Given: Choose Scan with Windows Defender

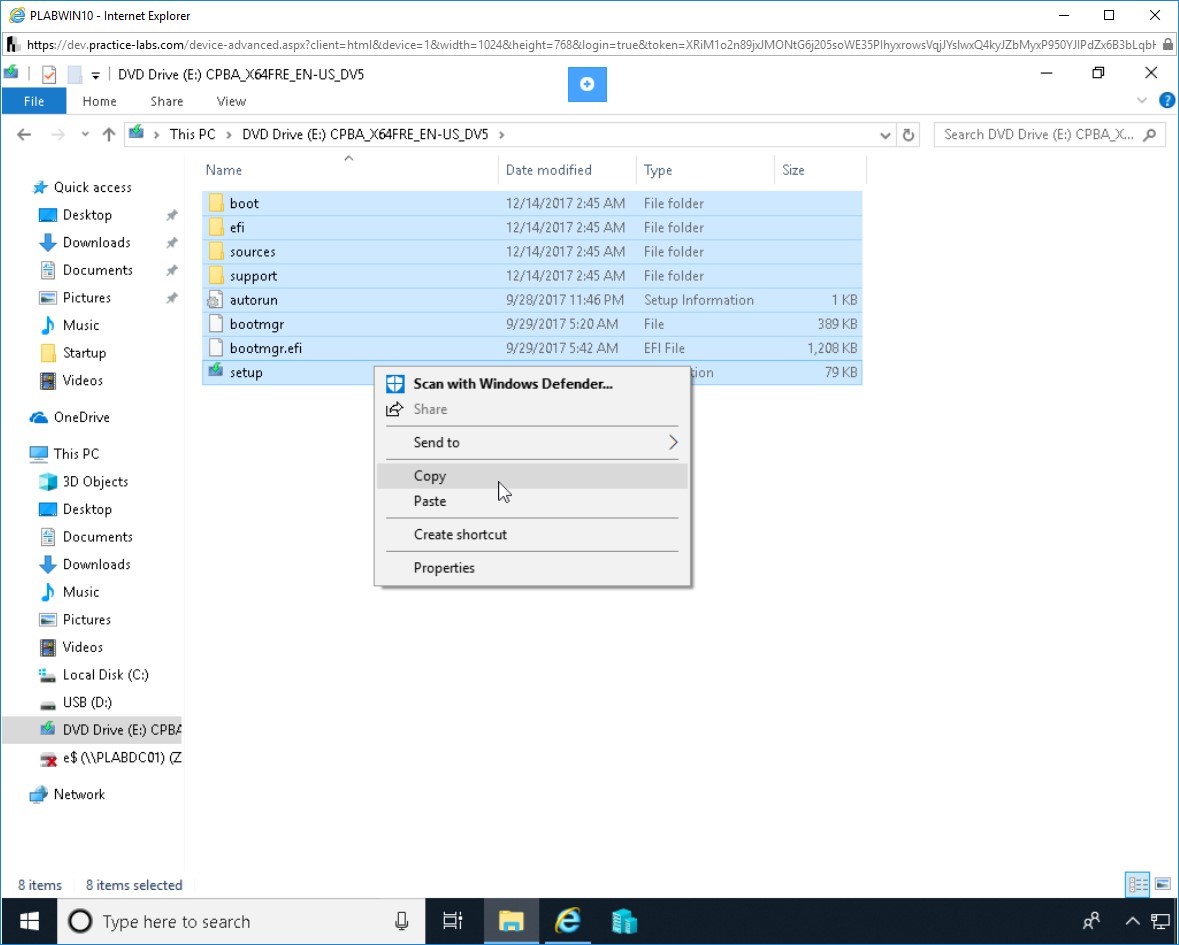Looking at the screenshot, I should click(532, 383).
